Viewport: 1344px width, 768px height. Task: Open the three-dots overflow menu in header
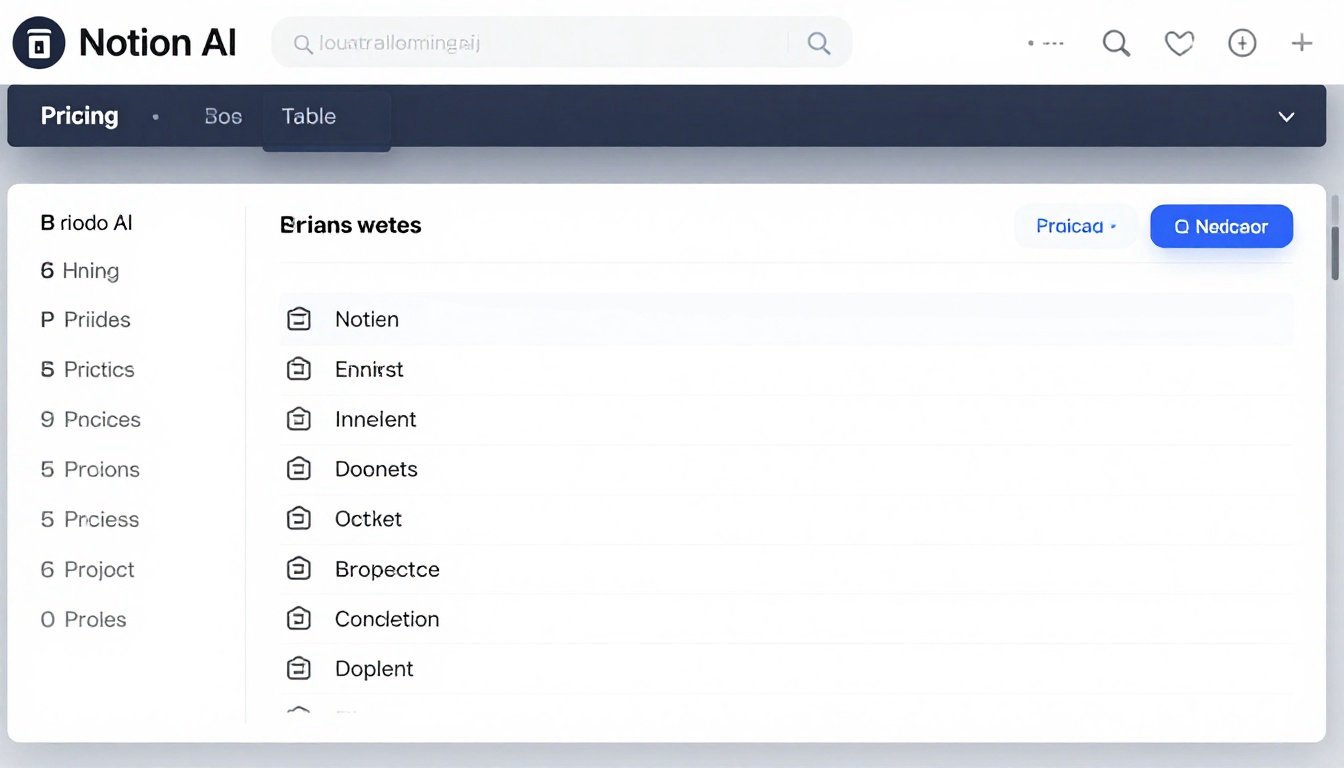(1046, 44)
